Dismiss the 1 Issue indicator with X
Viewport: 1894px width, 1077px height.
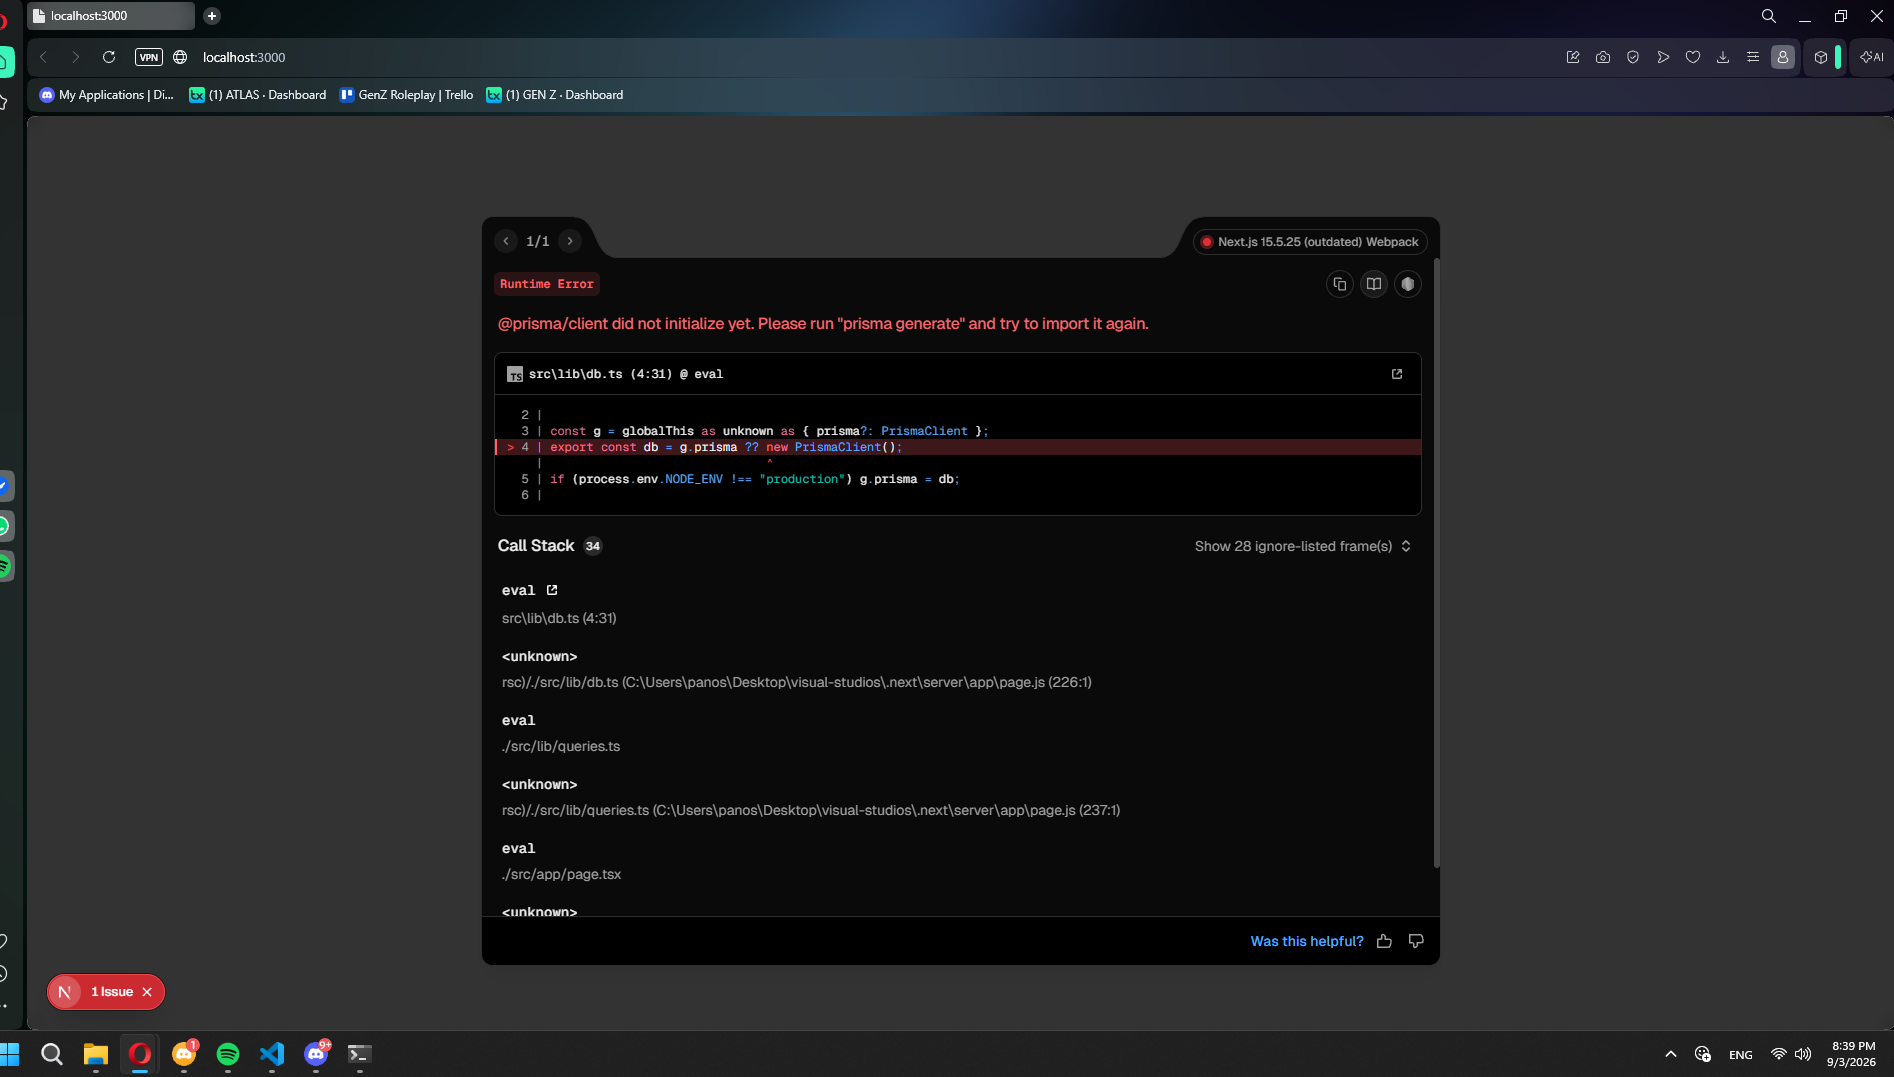click(147, 992)
